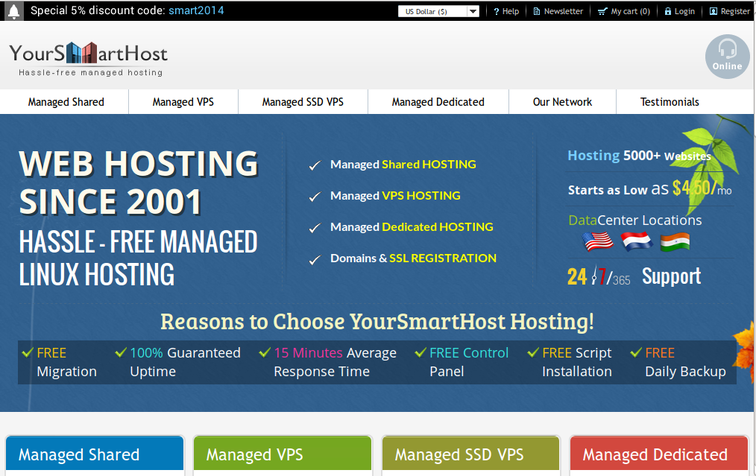This screenshot has height=476, width=756.
Task: Click the Hassle-free managed hosting tagline
Action: [x=91, y=72]
